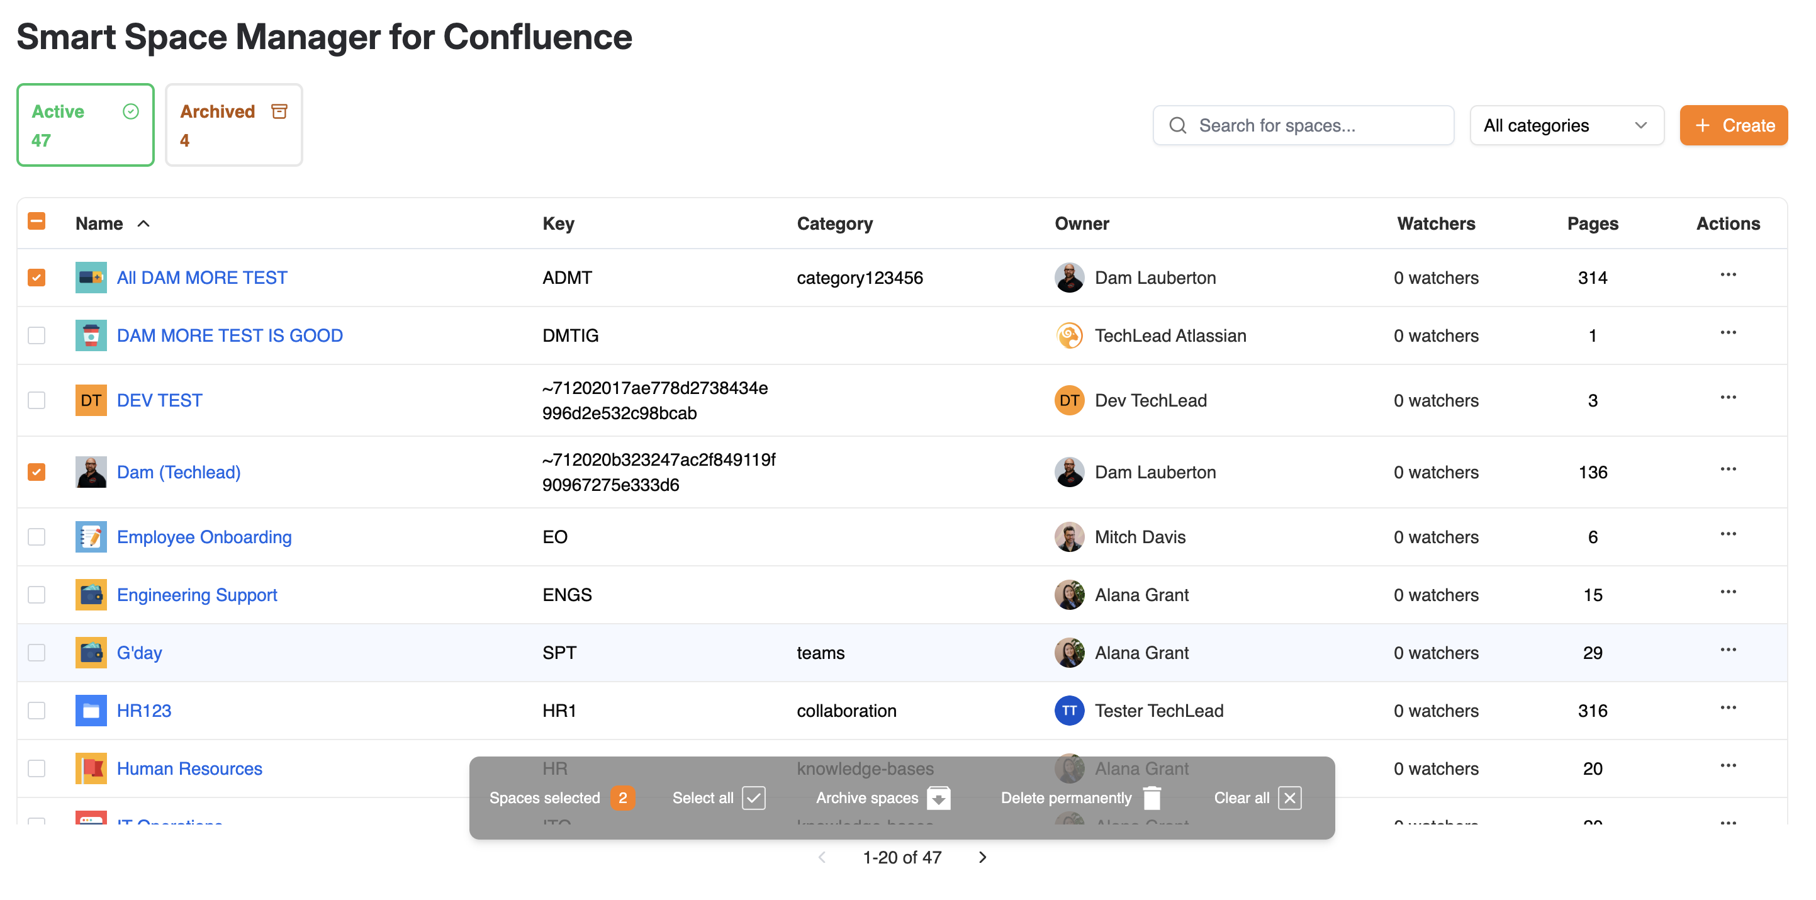Image resolution: width=1816 pixels, height=900 pixels.
Task: Open the Employee Onboarding space link
Action: click(204, 537)
